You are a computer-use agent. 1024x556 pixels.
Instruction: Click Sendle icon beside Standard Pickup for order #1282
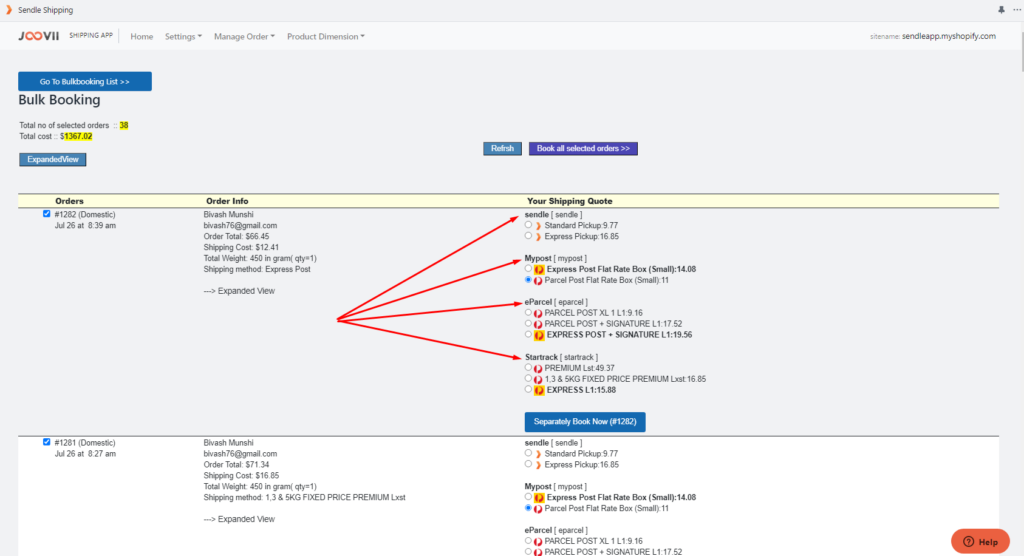[539, 226]
